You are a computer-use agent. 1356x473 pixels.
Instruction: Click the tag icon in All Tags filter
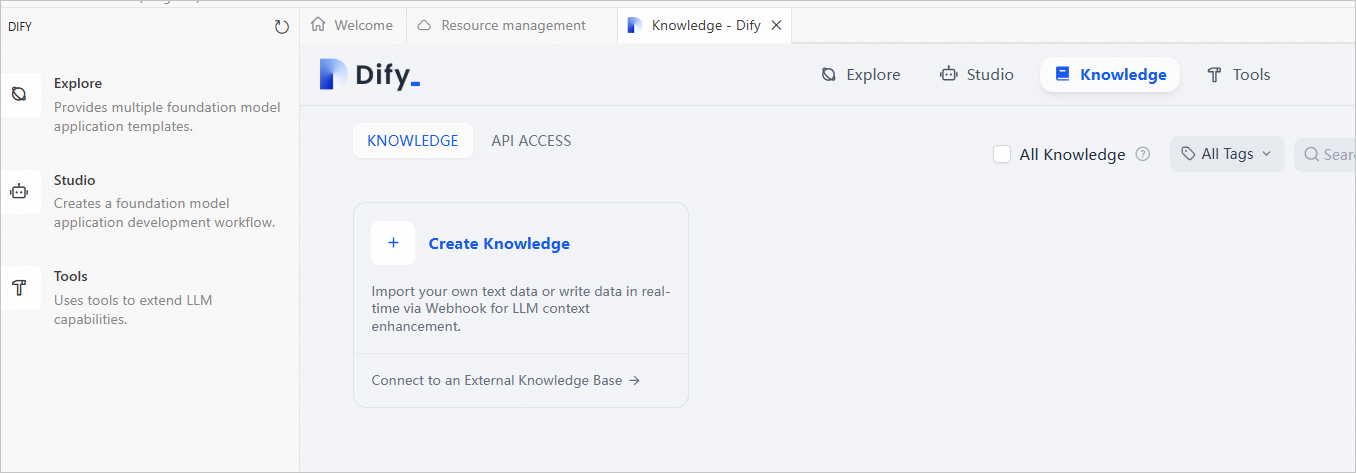click(x=1187, y=154)
